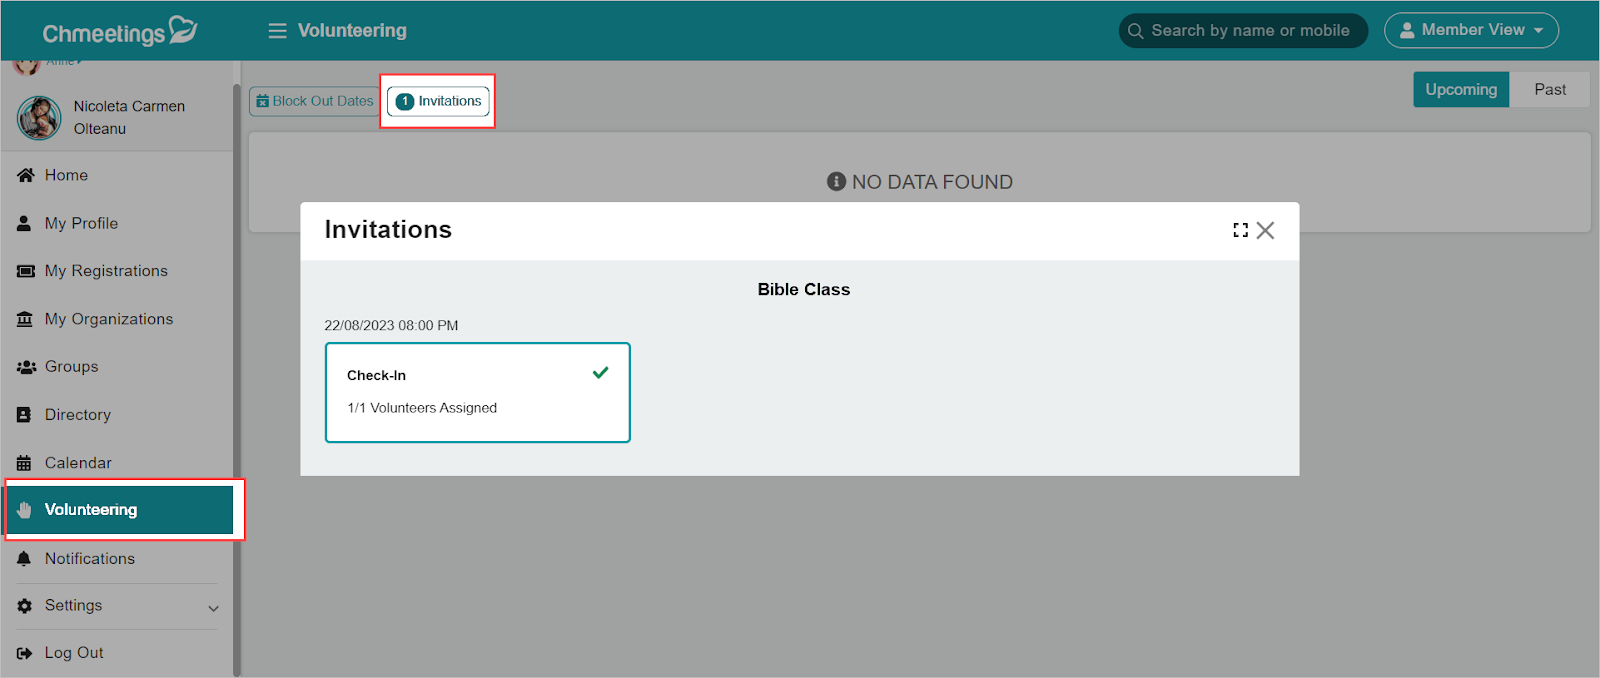Close the Invitations dialog
Screen dimensions: 1600x678
pos(1265,230)
